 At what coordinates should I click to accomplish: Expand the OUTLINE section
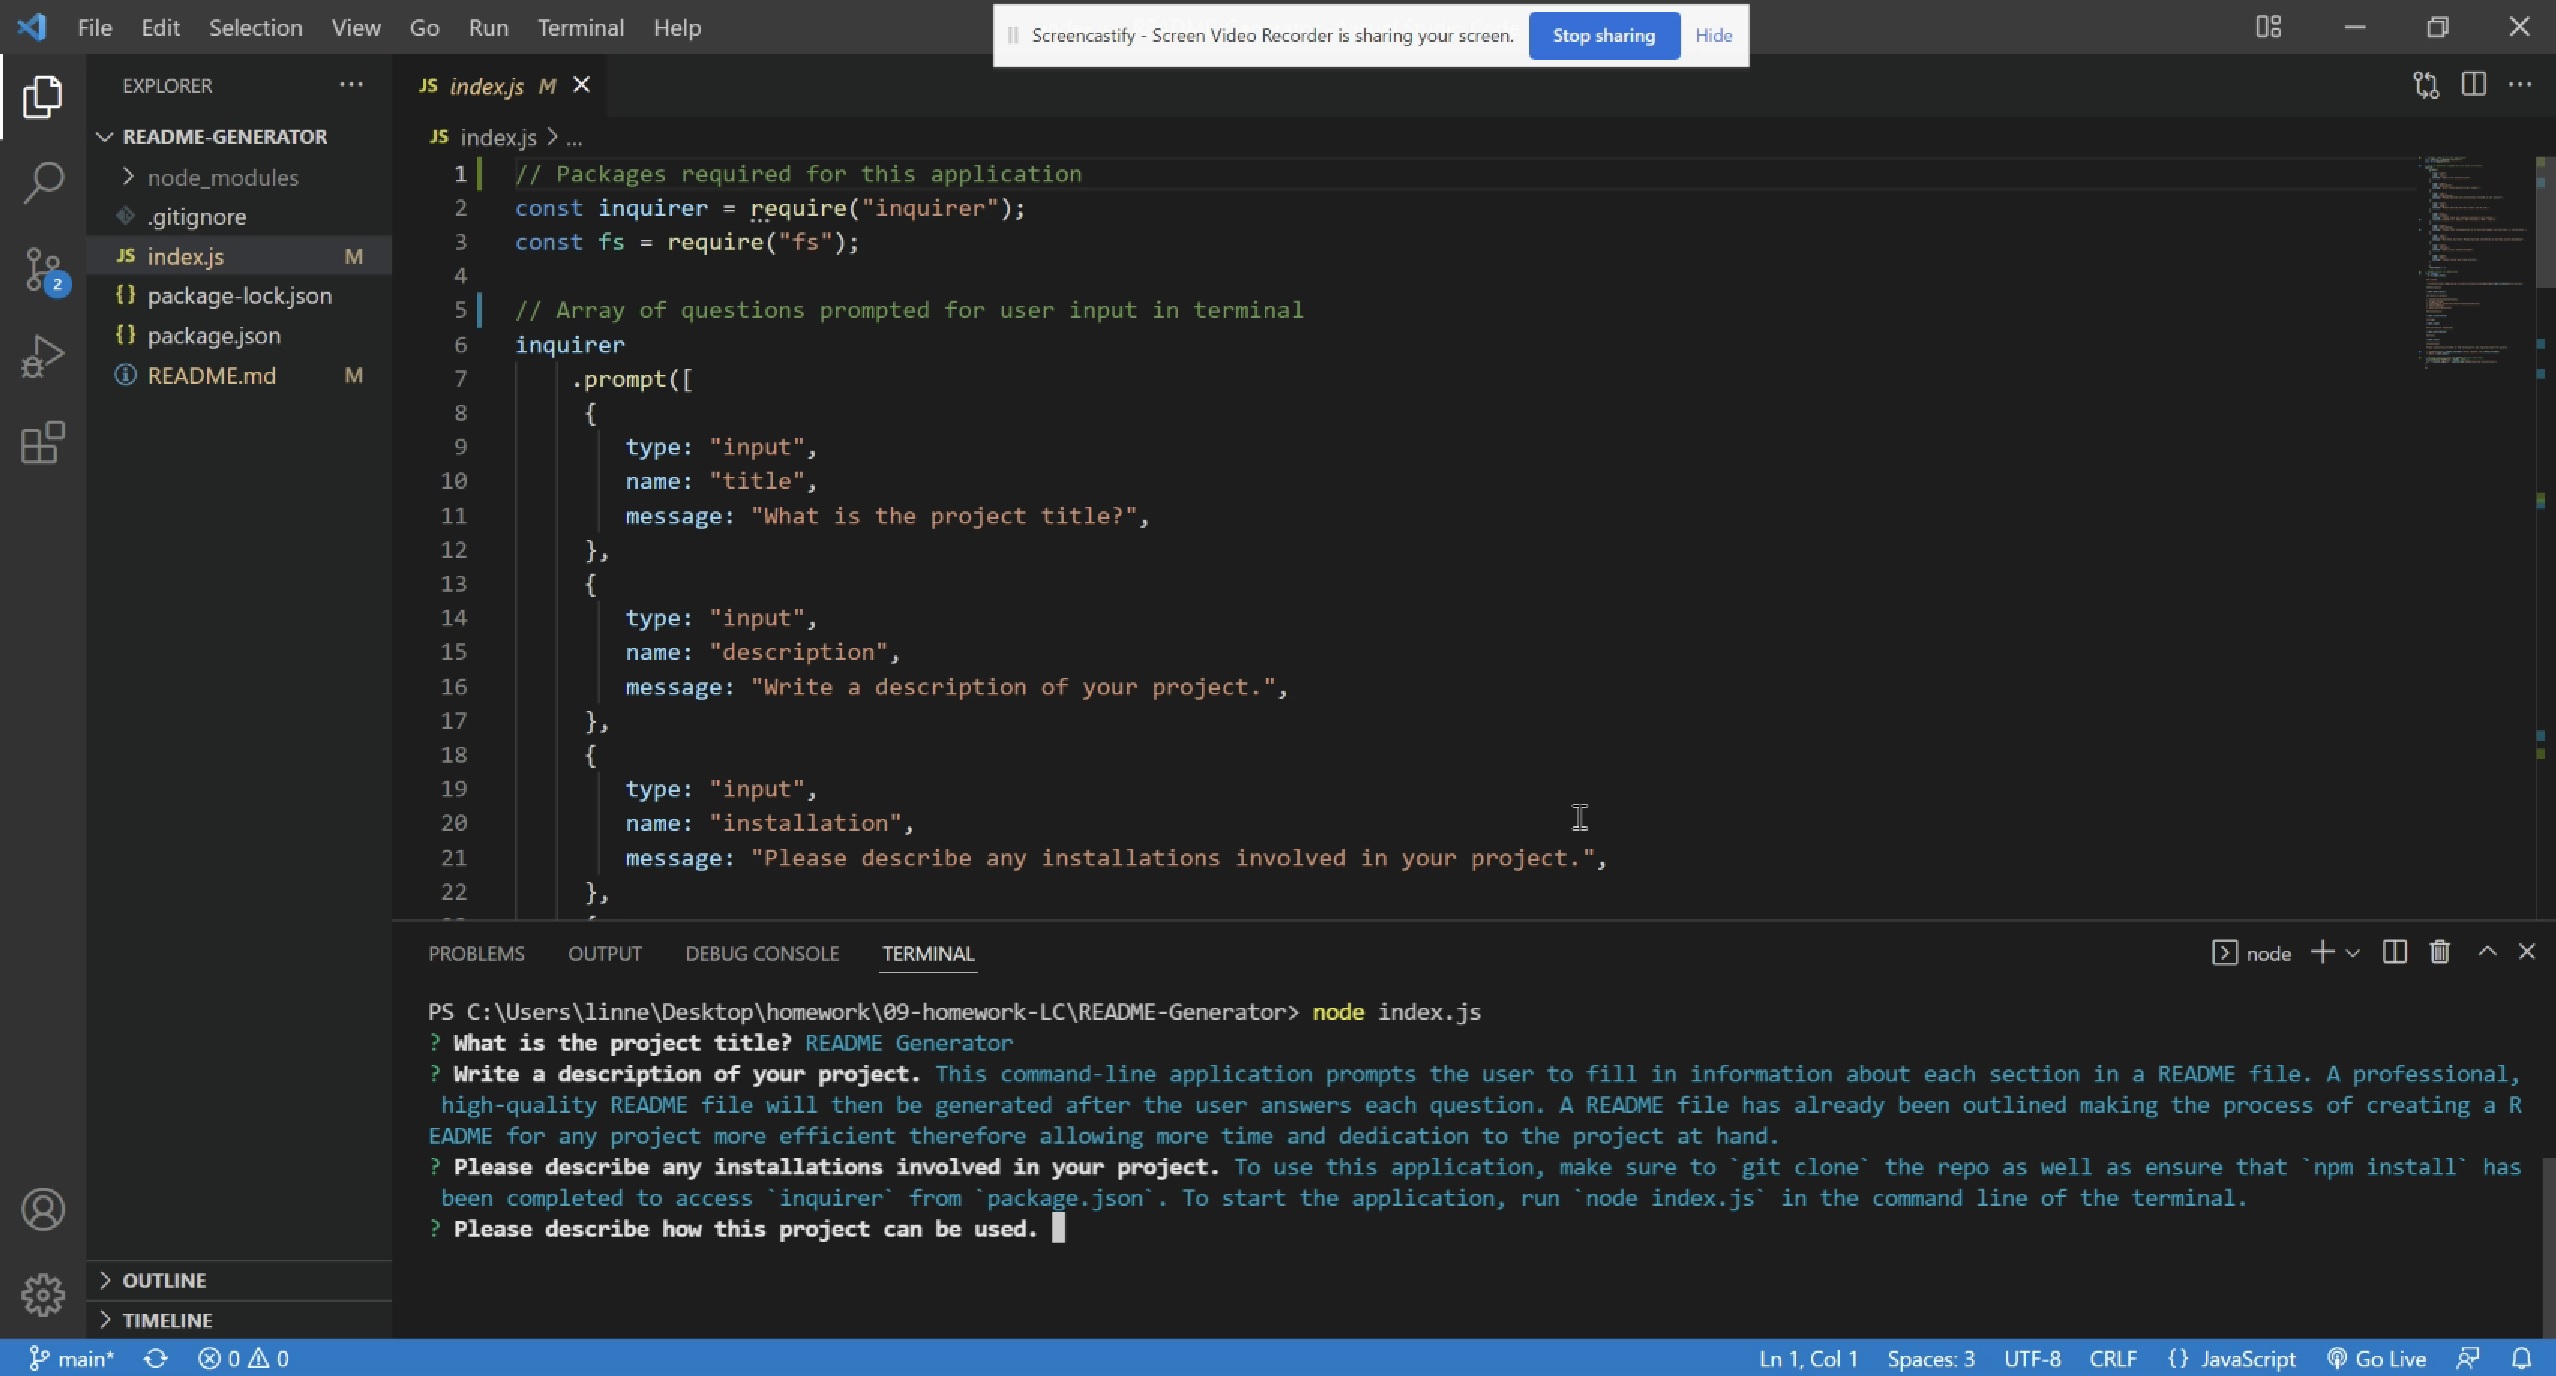[x=164, y=1280]
